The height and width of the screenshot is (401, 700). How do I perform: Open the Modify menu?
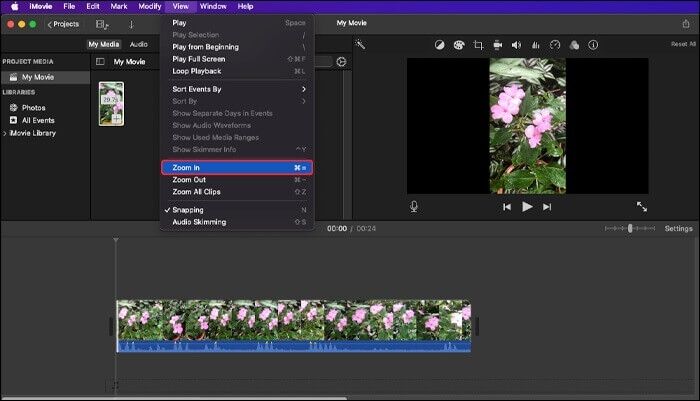150,6
